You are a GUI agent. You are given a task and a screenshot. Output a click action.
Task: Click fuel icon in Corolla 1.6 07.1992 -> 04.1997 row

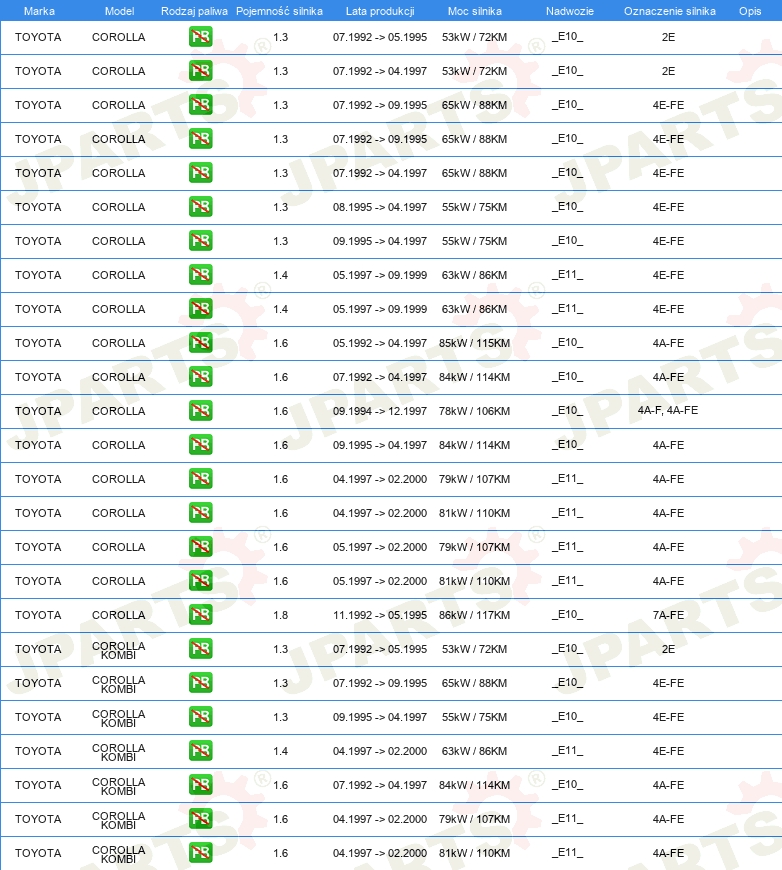200,377
